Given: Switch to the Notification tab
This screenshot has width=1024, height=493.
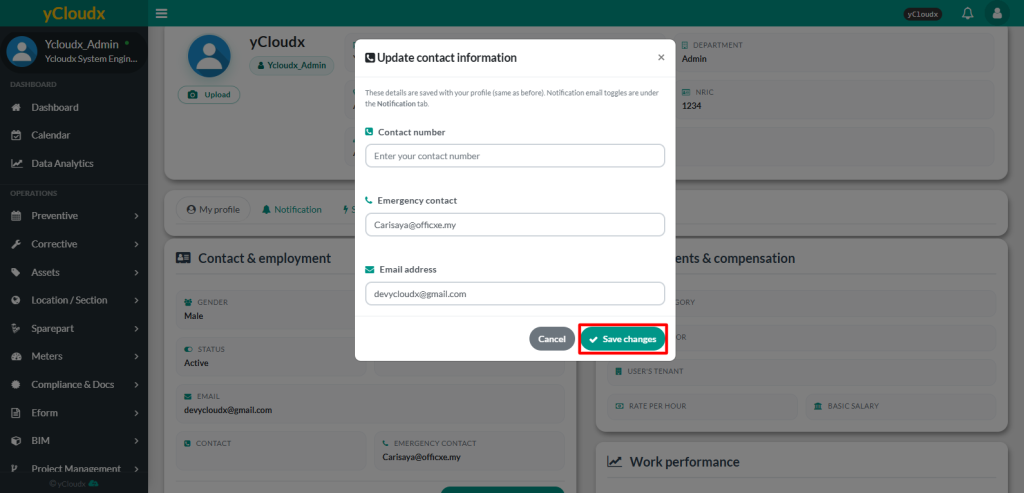Looking at the screenshot, I should tap(291, 210).
